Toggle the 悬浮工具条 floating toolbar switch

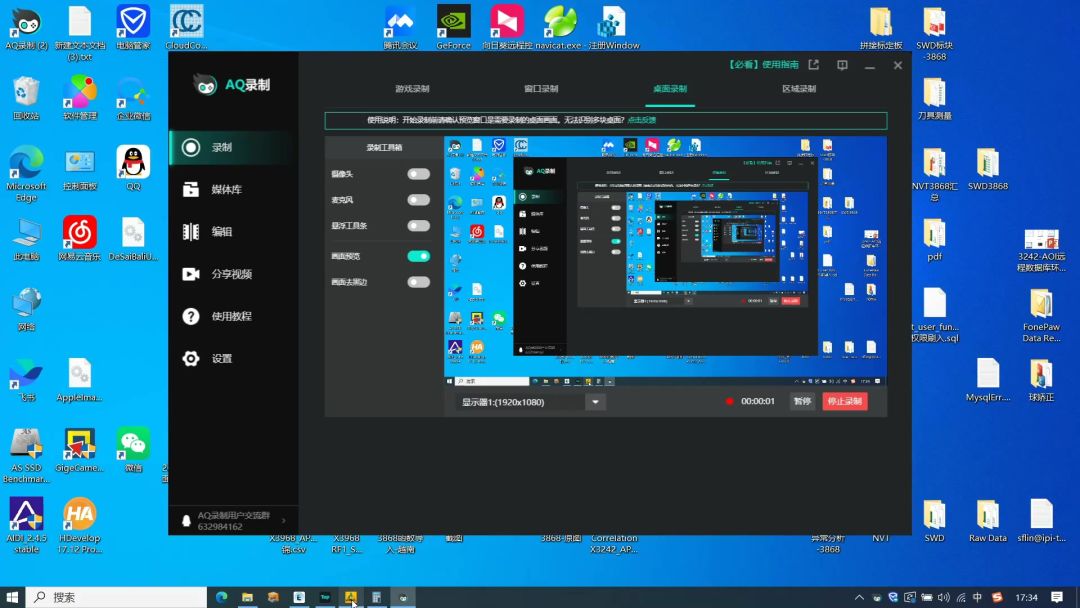pyautogui.click(x=418, y=226)
